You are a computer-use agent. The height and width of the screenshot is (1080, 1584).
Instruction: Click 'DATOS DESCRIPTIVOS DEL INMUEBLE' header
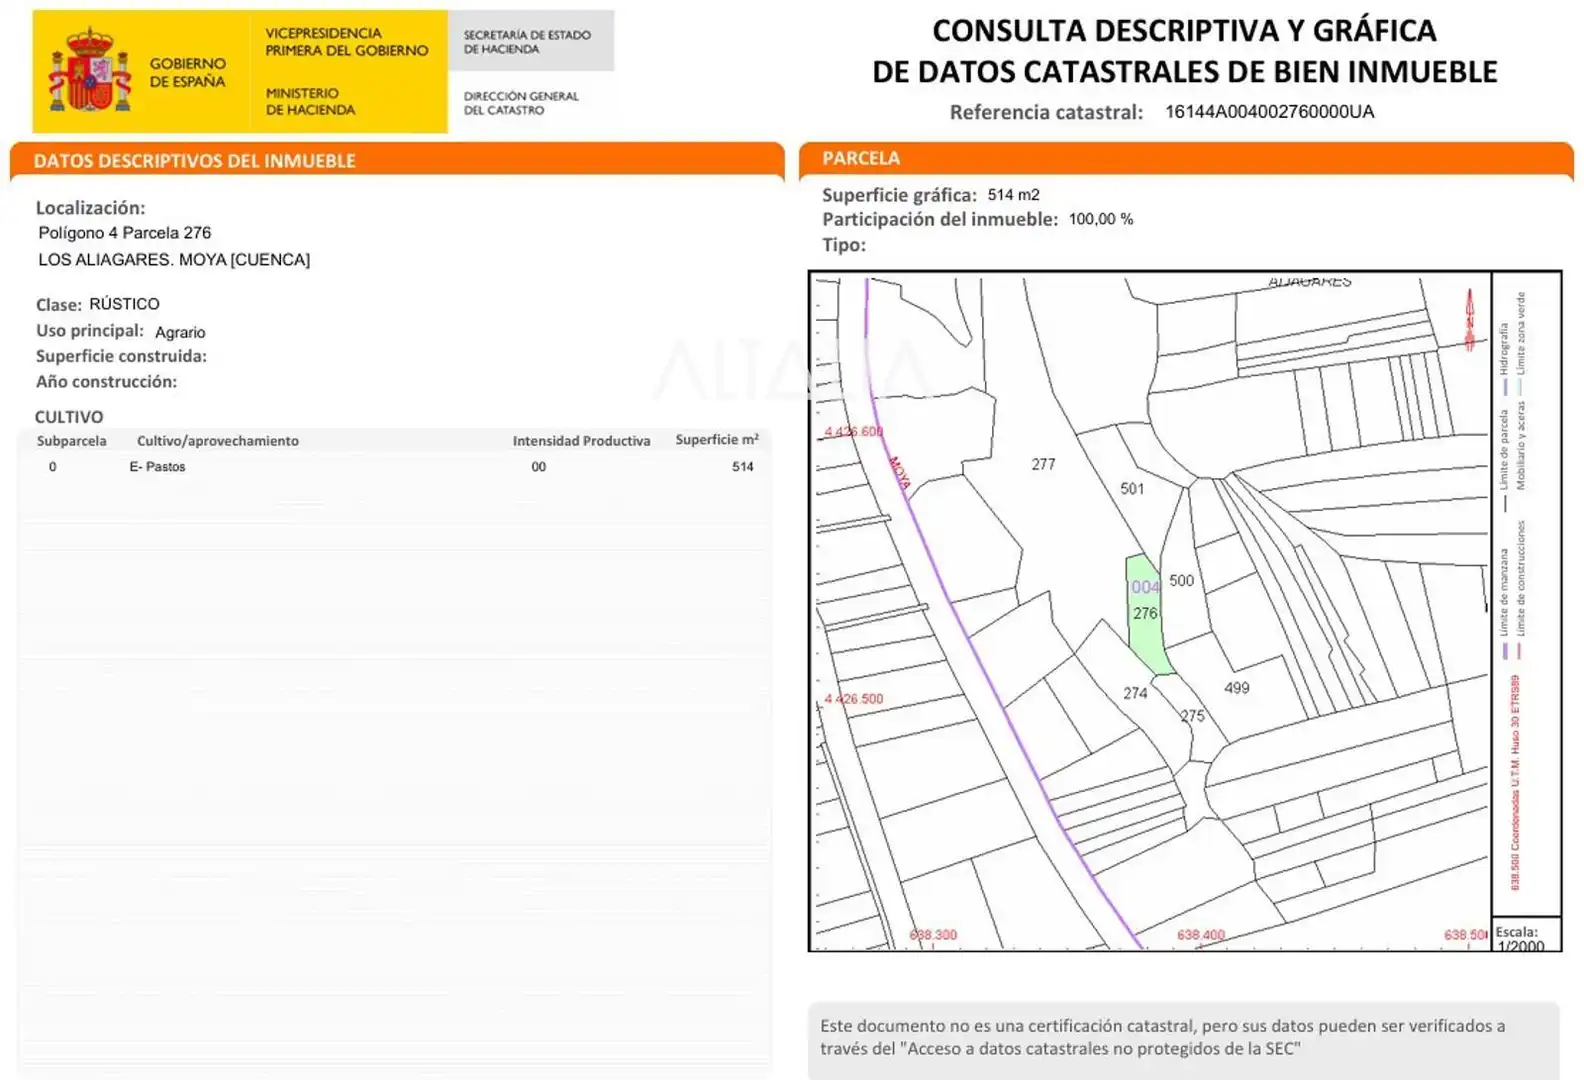tap(194, 161)
